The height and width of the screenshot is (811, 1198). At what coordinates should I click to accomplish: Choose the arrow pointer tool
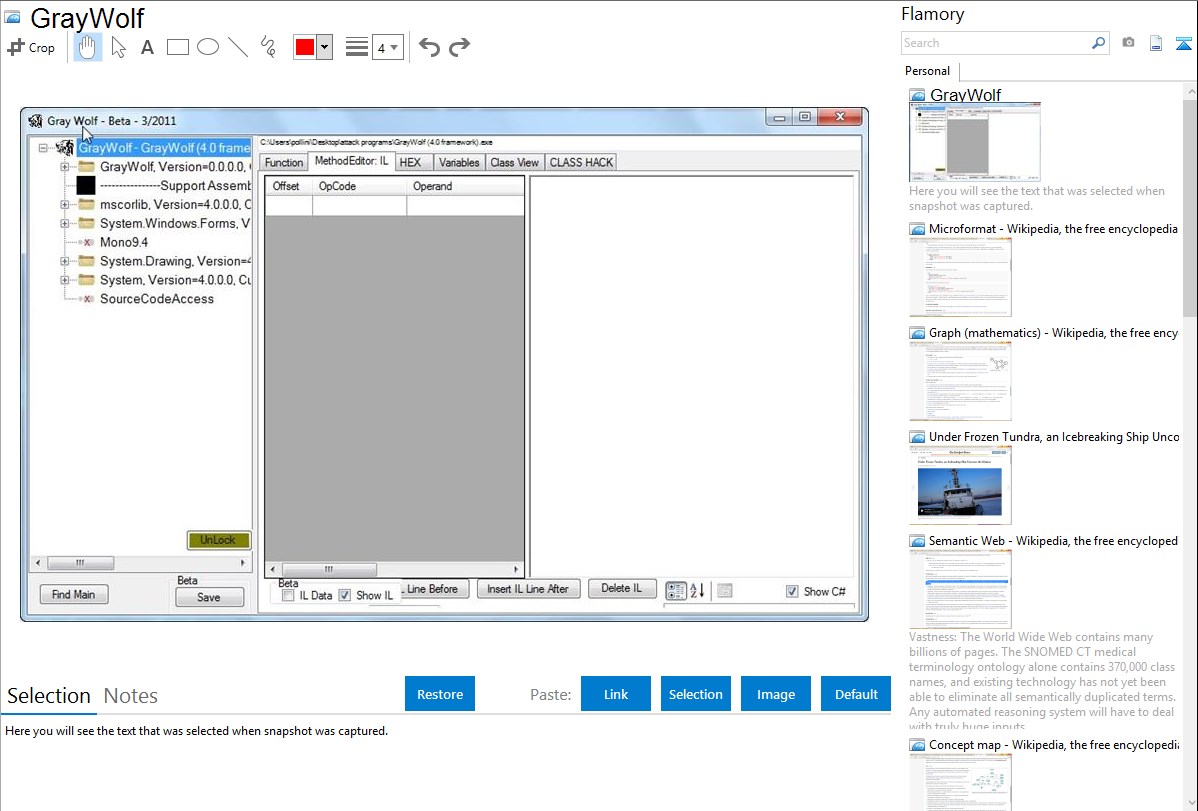click(118, 47)
